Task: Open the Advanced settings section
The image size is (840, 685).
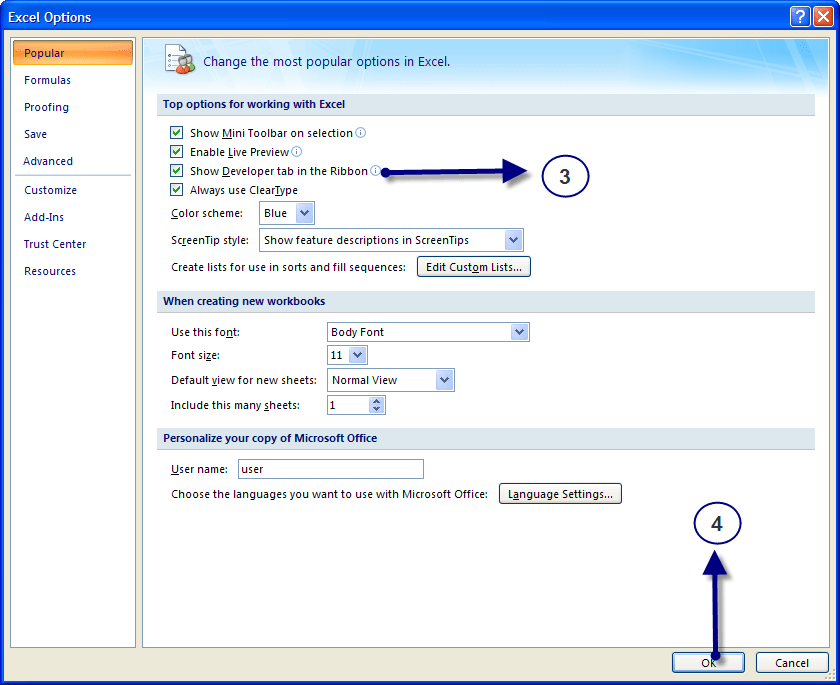Action: coord(48,160)
